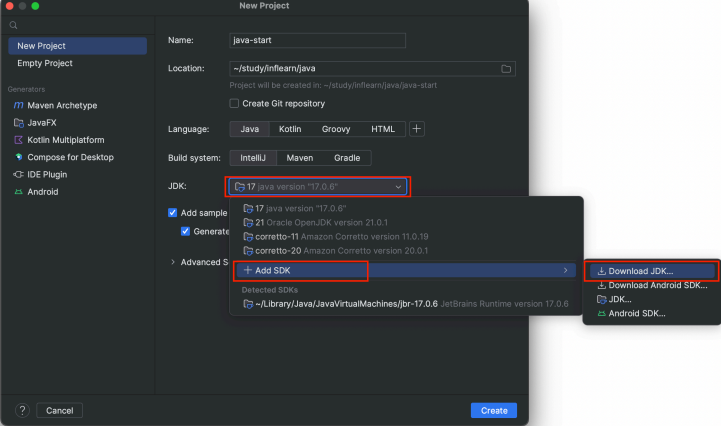This screenshot has width=721, height=426.
Task: Select Empty Project in sidebar
Action: (x=77, y=63)
